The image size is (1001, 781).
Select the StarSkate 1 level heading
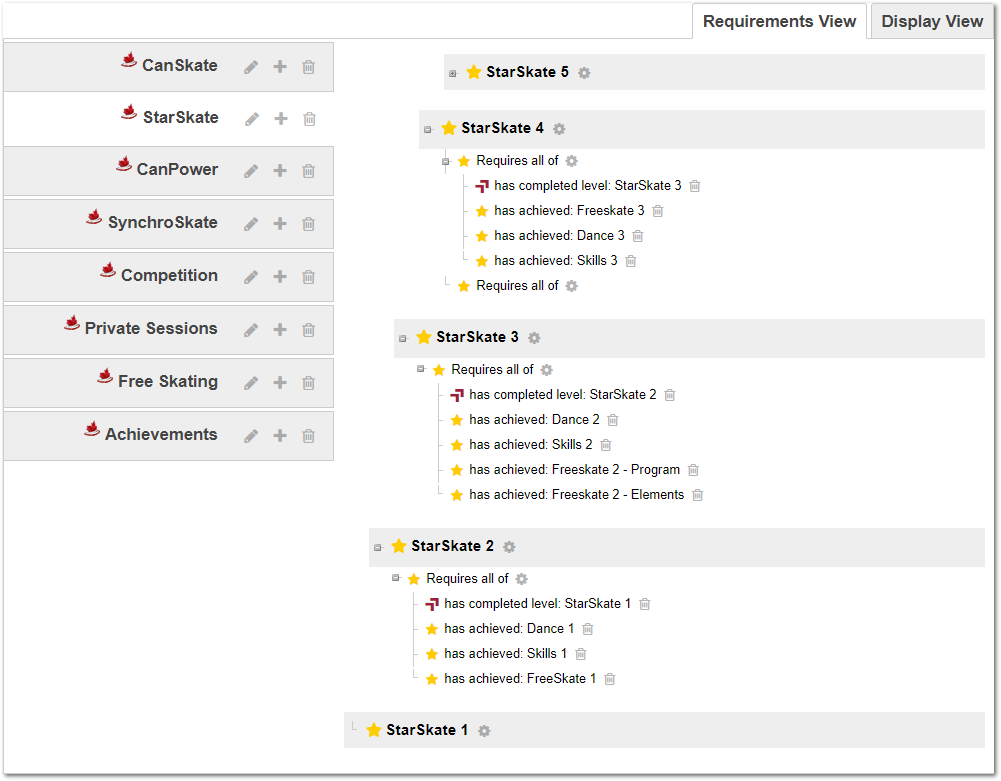point(427,730)
